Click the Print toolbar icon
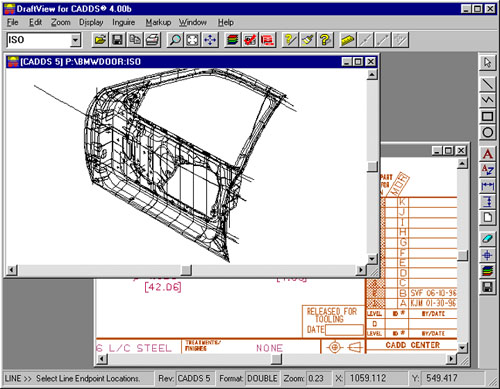 [x=152, y=40]
